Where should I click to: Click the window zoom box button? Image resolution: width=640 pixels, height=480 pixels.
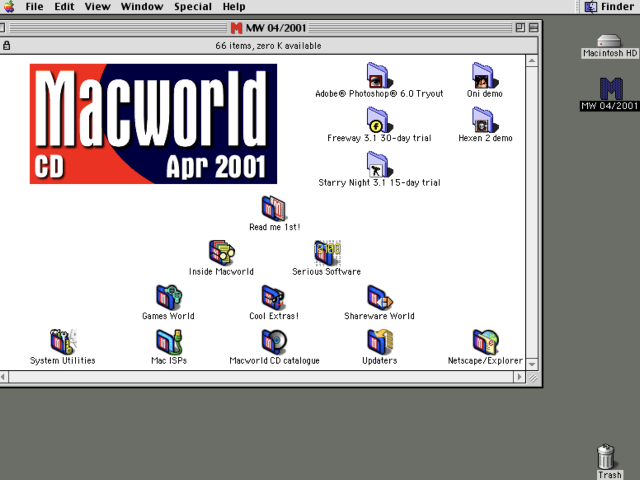520,28
